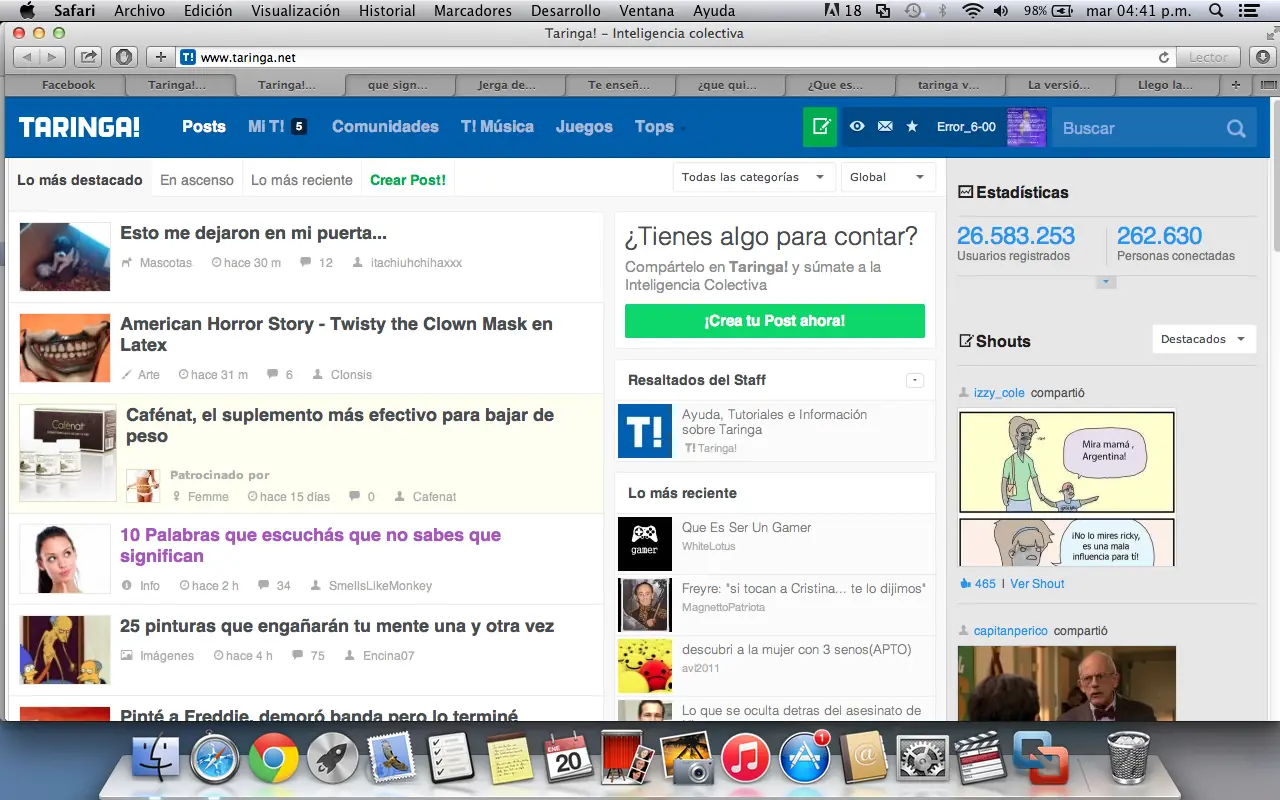
Task: Collapse the Resaltados del Staff section
Action: (x=914, y=380)
